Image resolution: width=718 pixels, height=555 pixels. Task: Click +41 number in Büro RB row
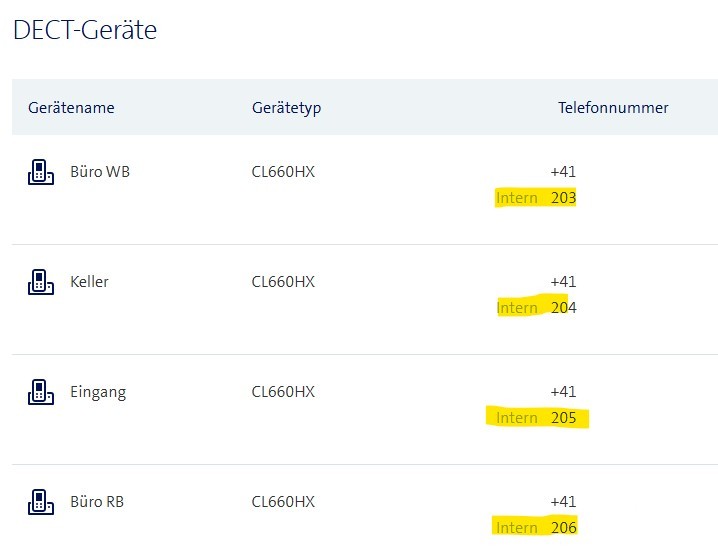pyautogui.click(x=563, y=502)
